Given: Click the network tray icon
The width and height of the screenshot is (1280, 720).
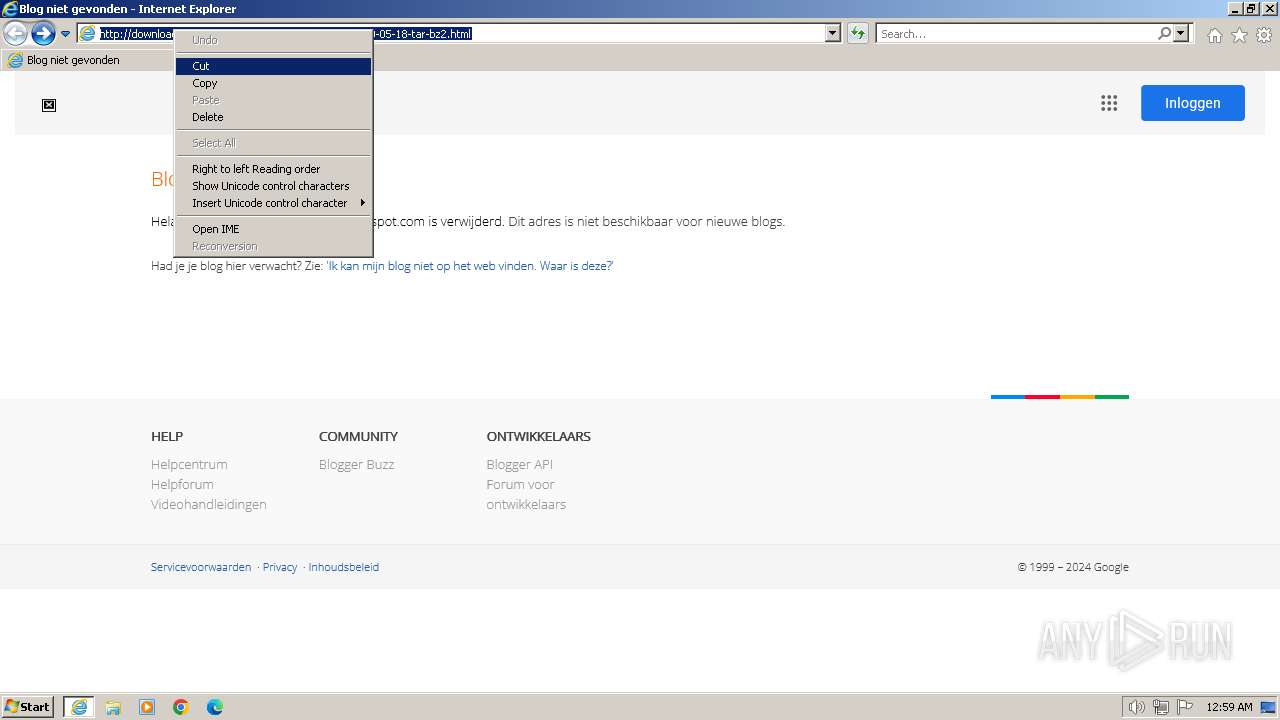Looking at the screenshot, I should [x=1161, y=707].
